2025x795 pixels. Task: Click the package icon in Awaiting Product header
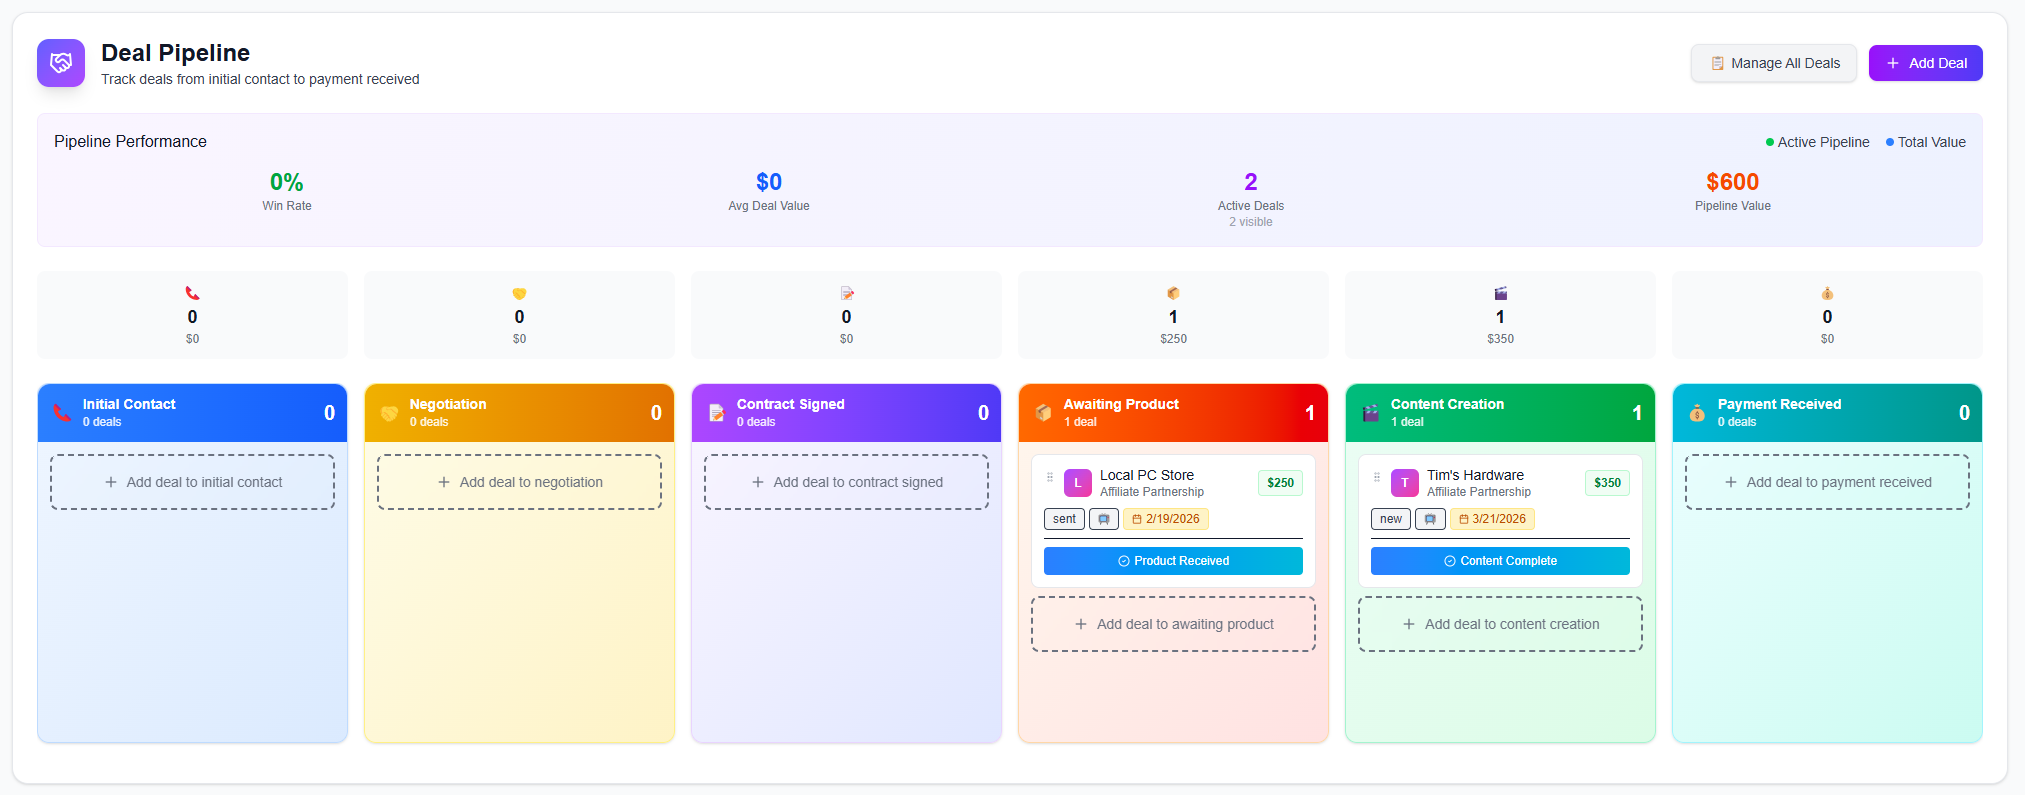click(x=1043, y=413)
